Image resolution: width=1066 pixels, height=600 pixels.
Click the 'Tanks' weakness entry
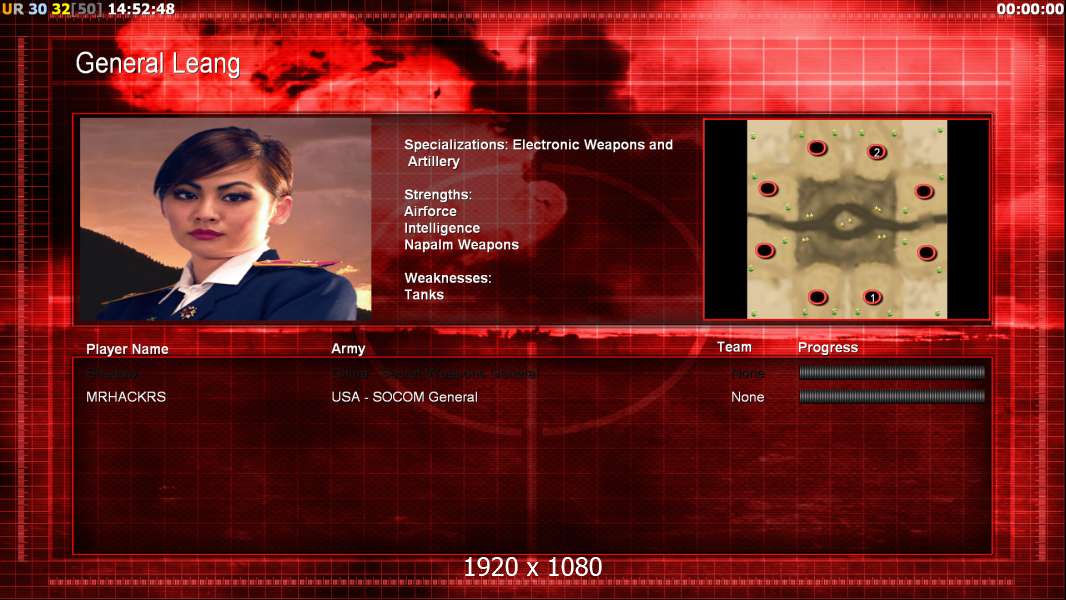click(x=424, y=295)
